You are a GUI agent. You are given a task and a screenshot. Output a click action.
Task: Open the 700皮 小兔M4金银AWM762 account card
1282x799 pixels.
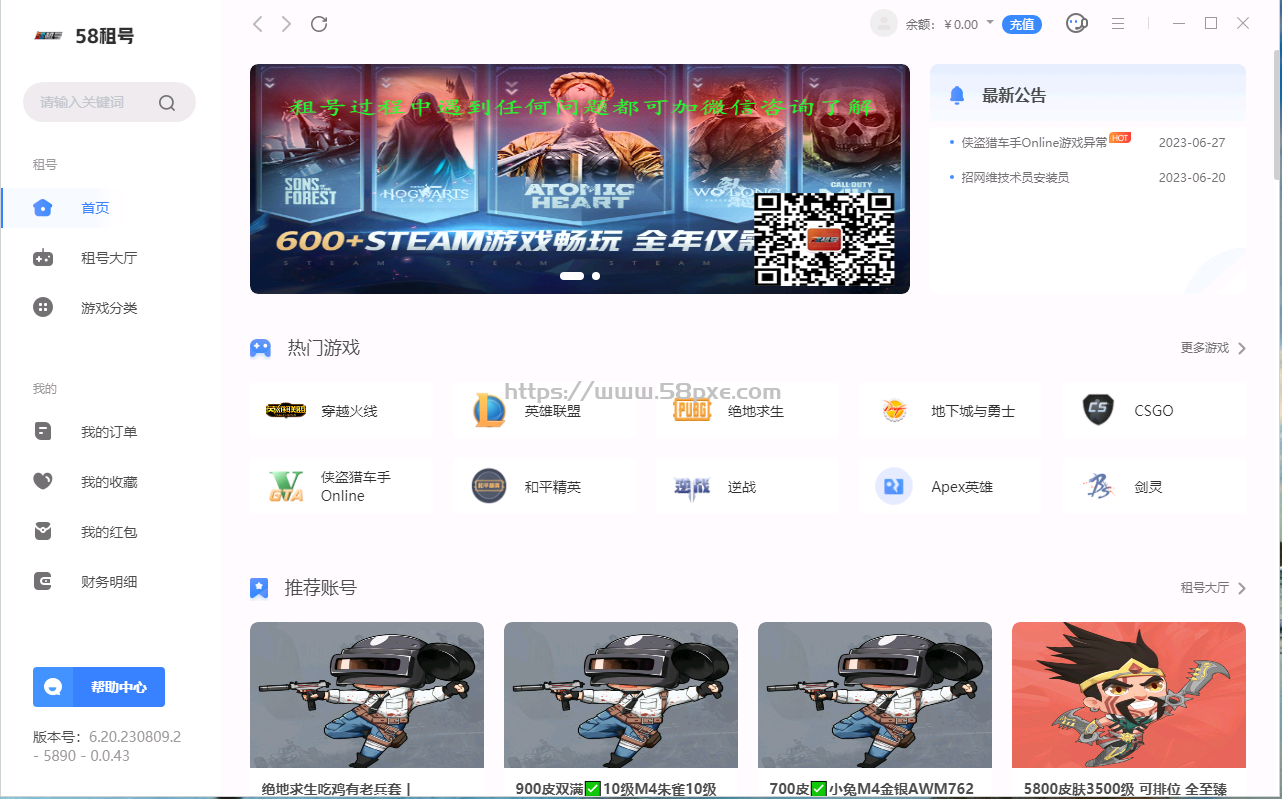point(875,710)
